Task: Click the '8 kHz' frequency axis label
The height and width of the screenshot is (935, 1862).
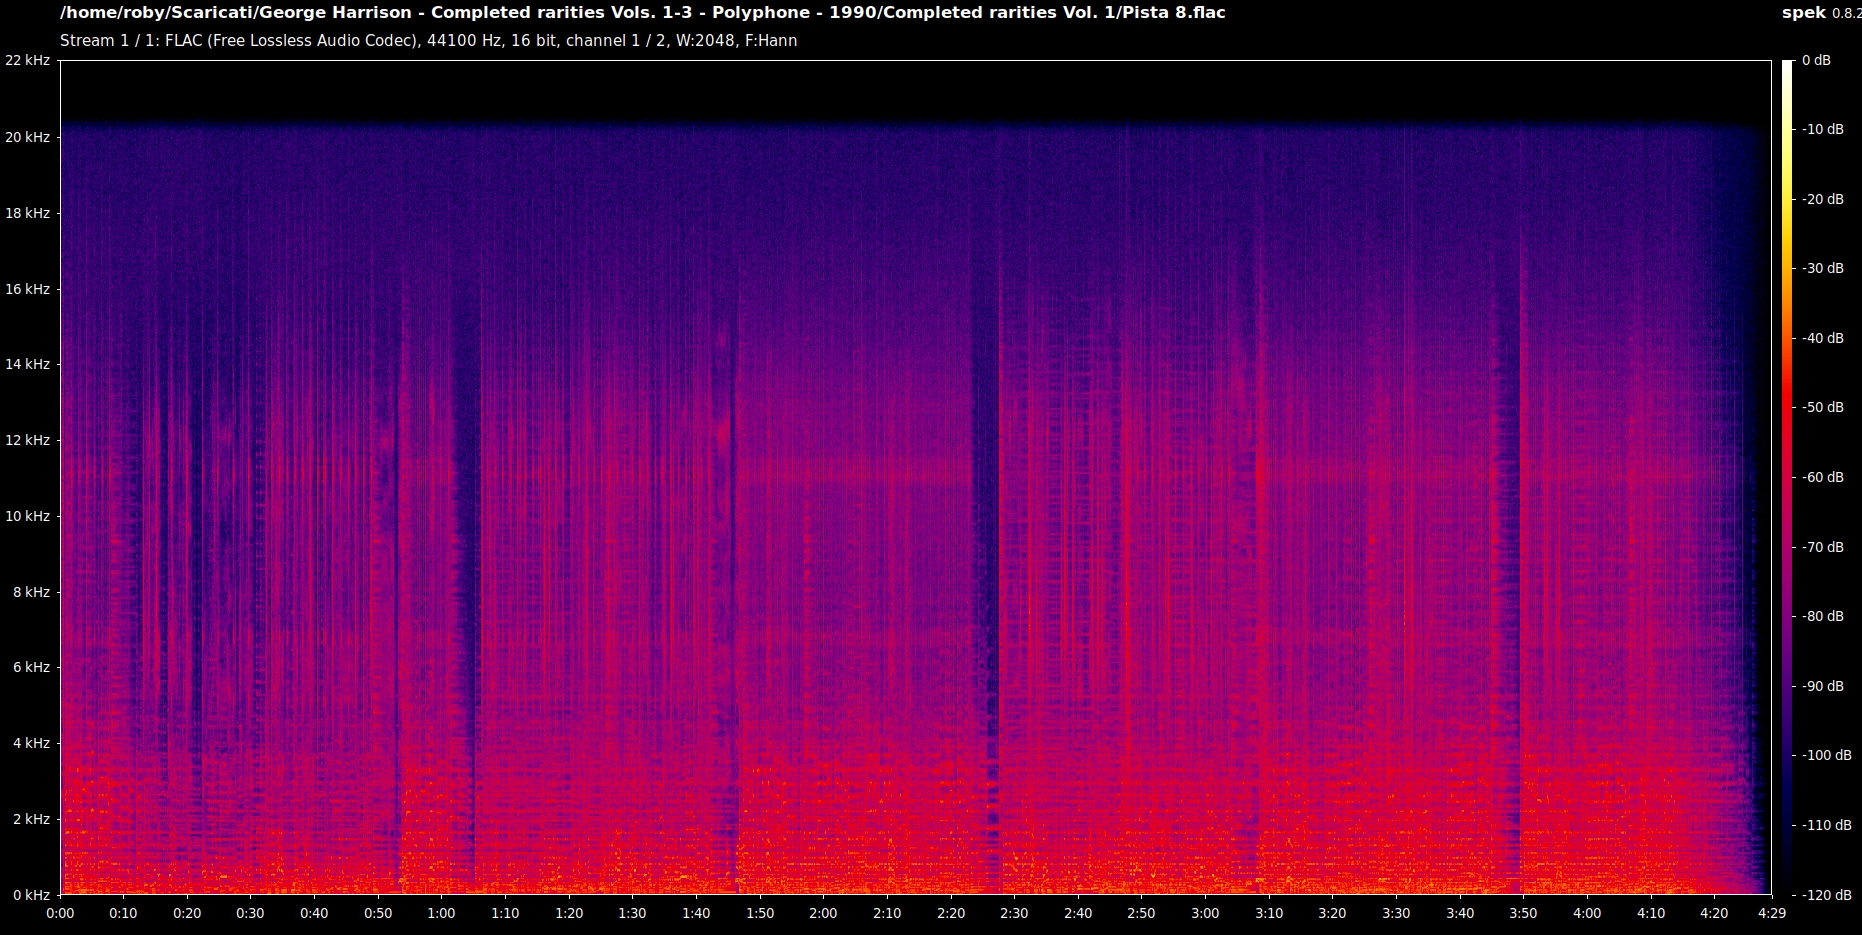Action: tap(31, 592)
